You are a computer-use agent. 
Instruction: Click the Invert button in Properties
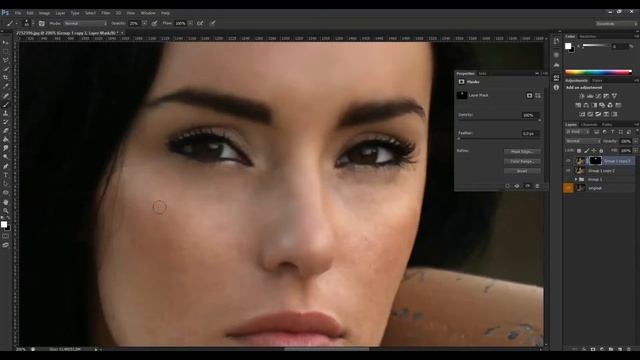click(522, 171)
